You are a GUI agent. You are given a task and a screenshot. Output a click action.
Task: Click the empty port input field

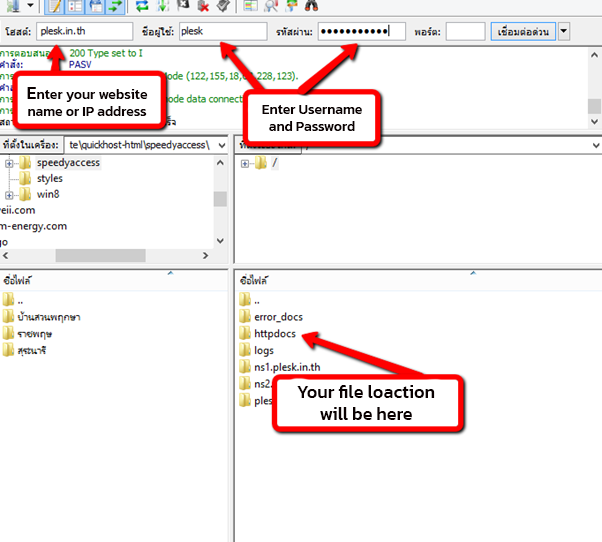tap(465, 32)
